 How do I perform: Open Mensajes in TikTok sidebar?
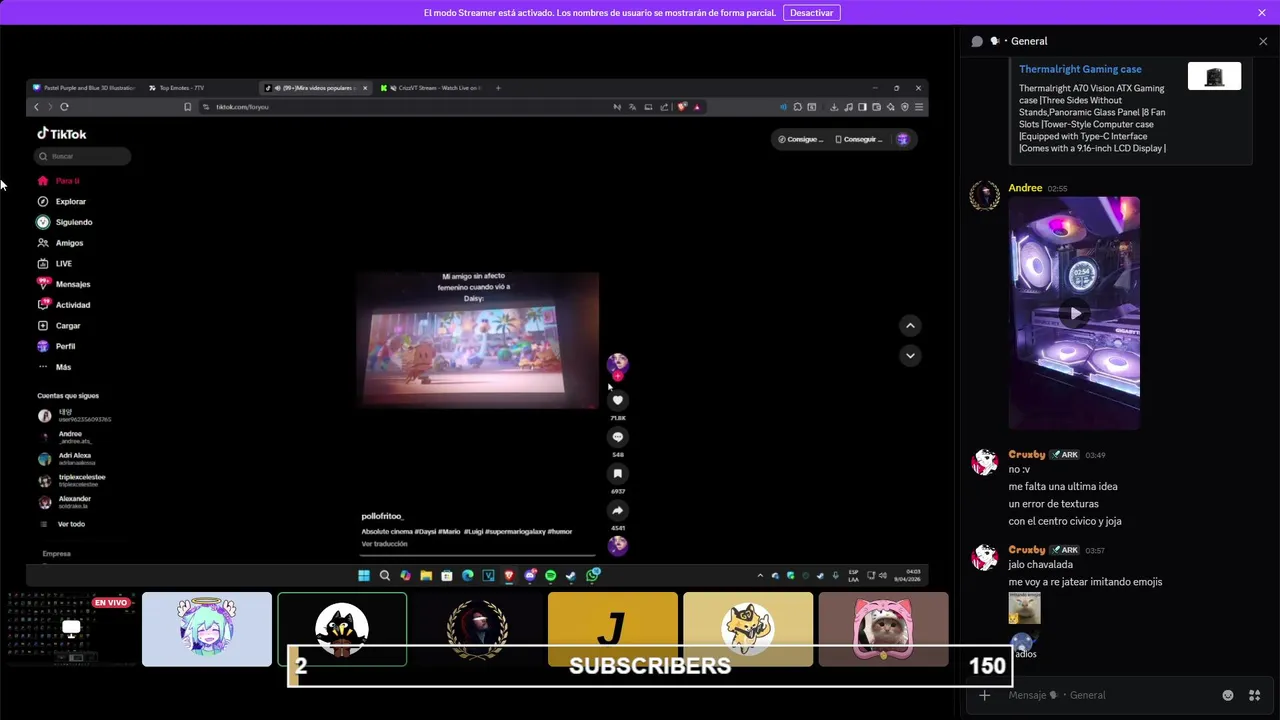point(64,284)
